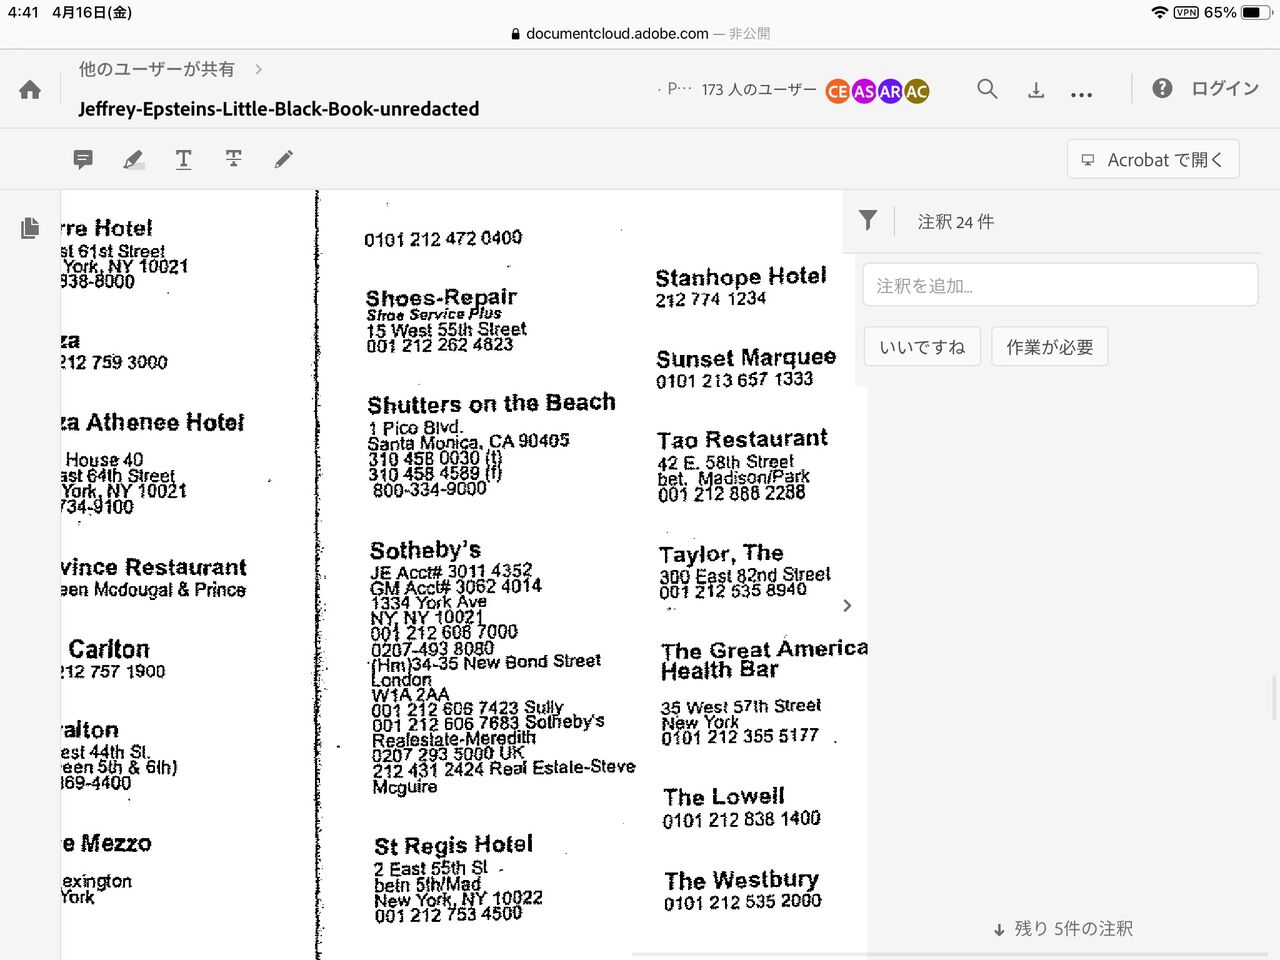This screenshot has width=1280, height=960.
Task: Click the Santa Monica, CA 90405 address line
Action: tap(468, 442)
